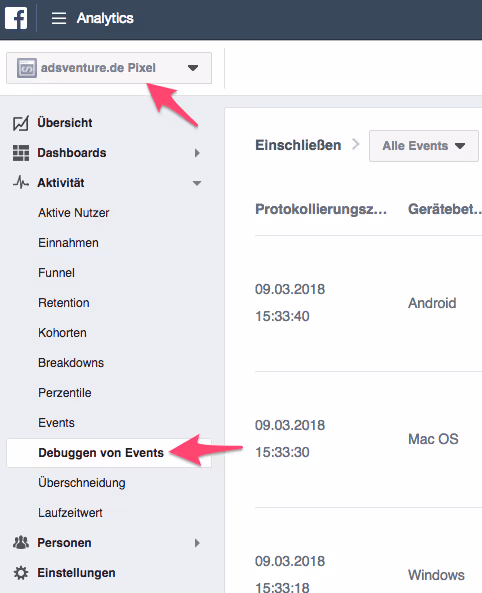The width and height of the screenshot is (482, 593).
Task: Open the Einnahmen report
Action: point(68,243)
